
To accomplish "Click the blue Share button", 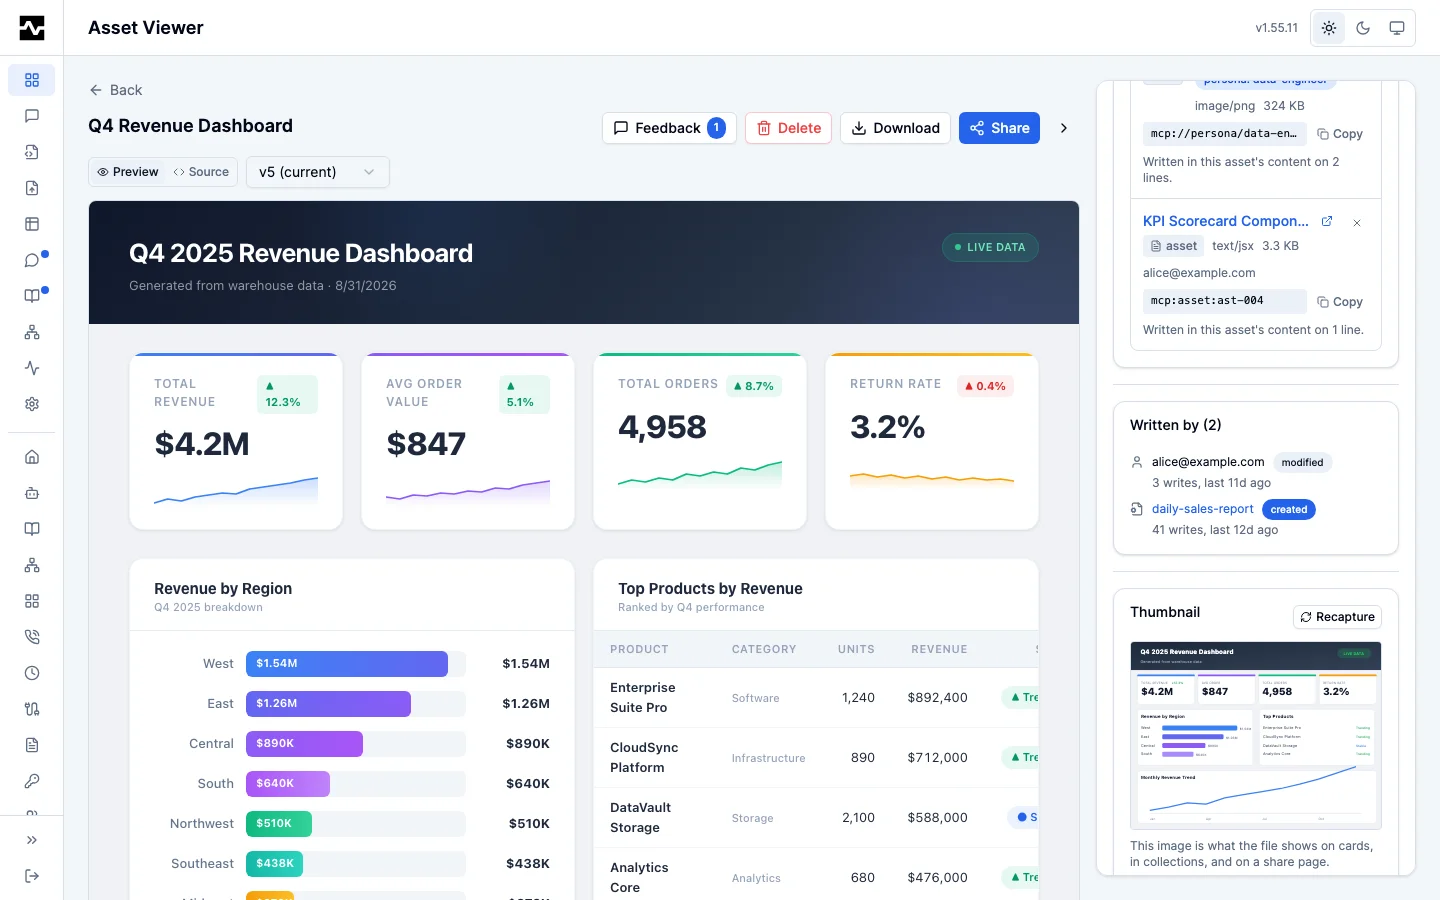I will (1000, 128).
